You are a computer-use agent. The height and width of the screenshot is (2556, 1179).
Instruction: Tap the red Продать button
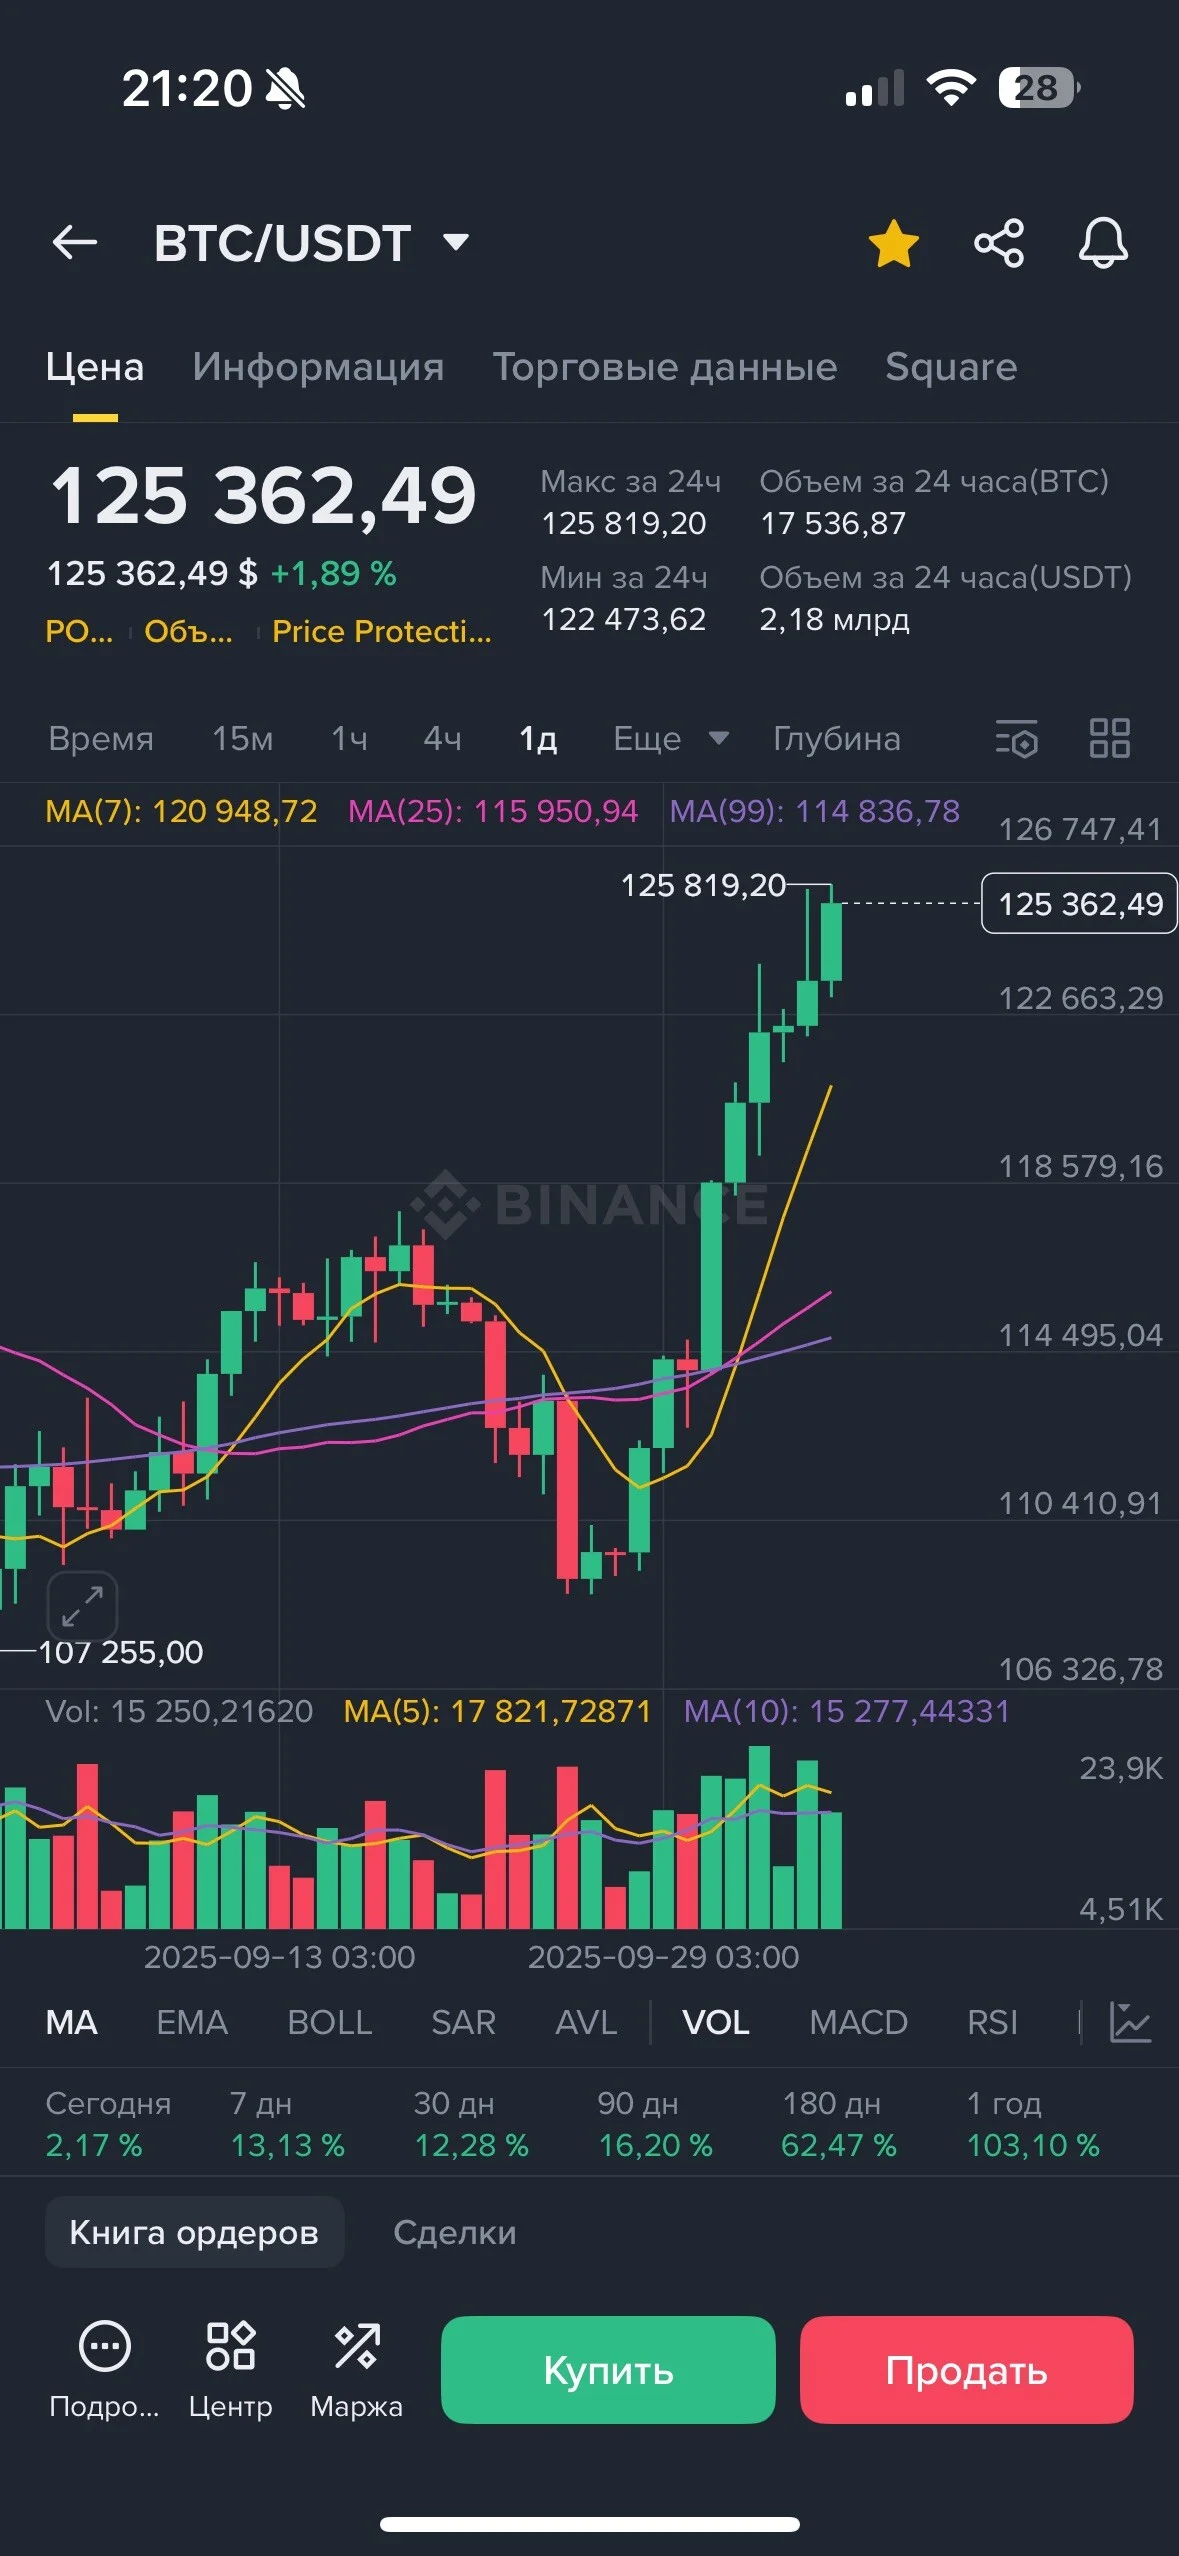pos(966,2369)
